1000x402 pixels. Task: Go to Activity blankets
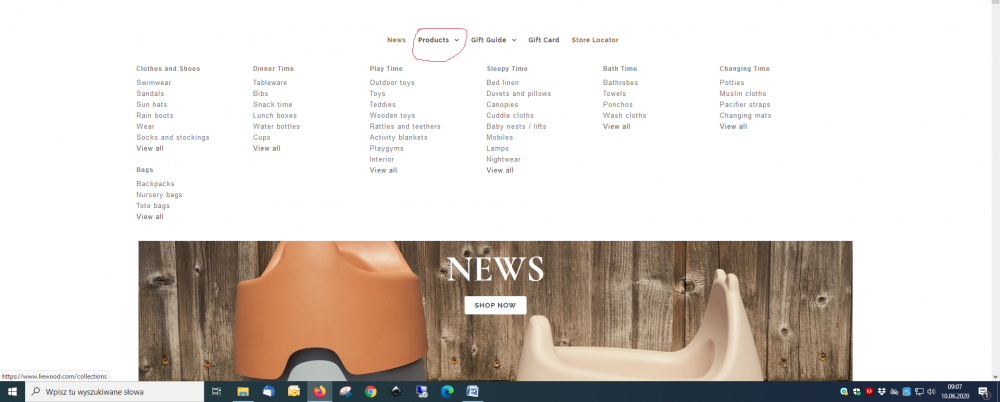(x=399, y=137)
